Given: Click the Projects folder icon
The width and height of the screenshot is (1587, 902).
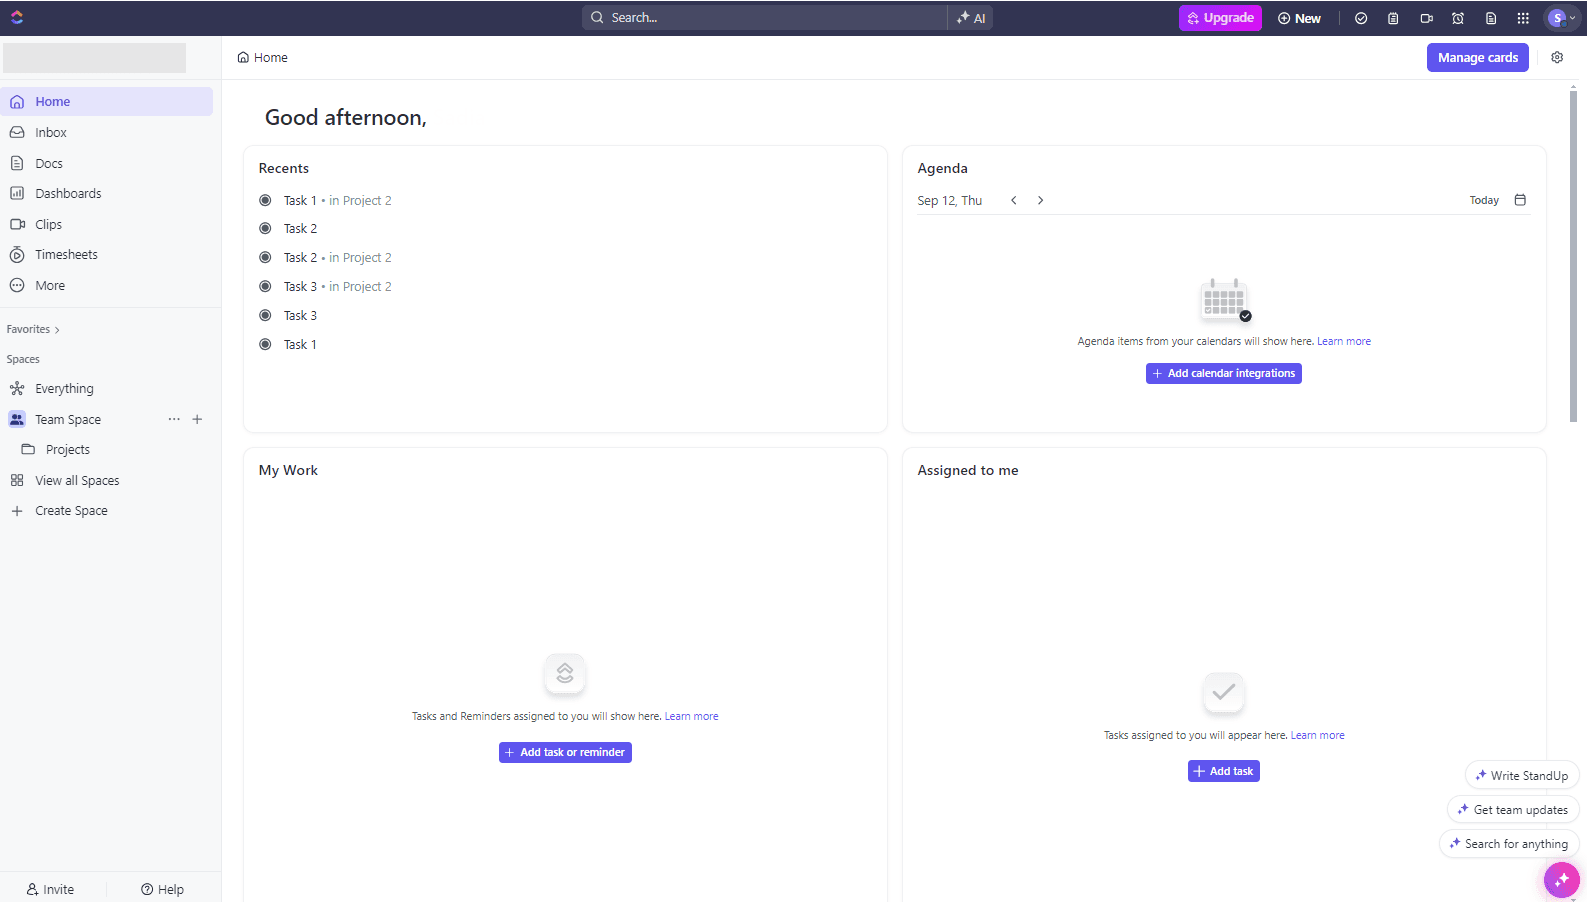Looking at the screenshot, I should pos(28,449).
